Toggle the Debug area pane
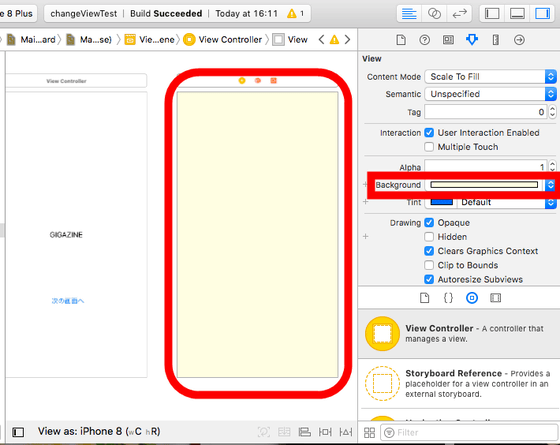This screenshot has height=445, width=560. click(517, 14)
